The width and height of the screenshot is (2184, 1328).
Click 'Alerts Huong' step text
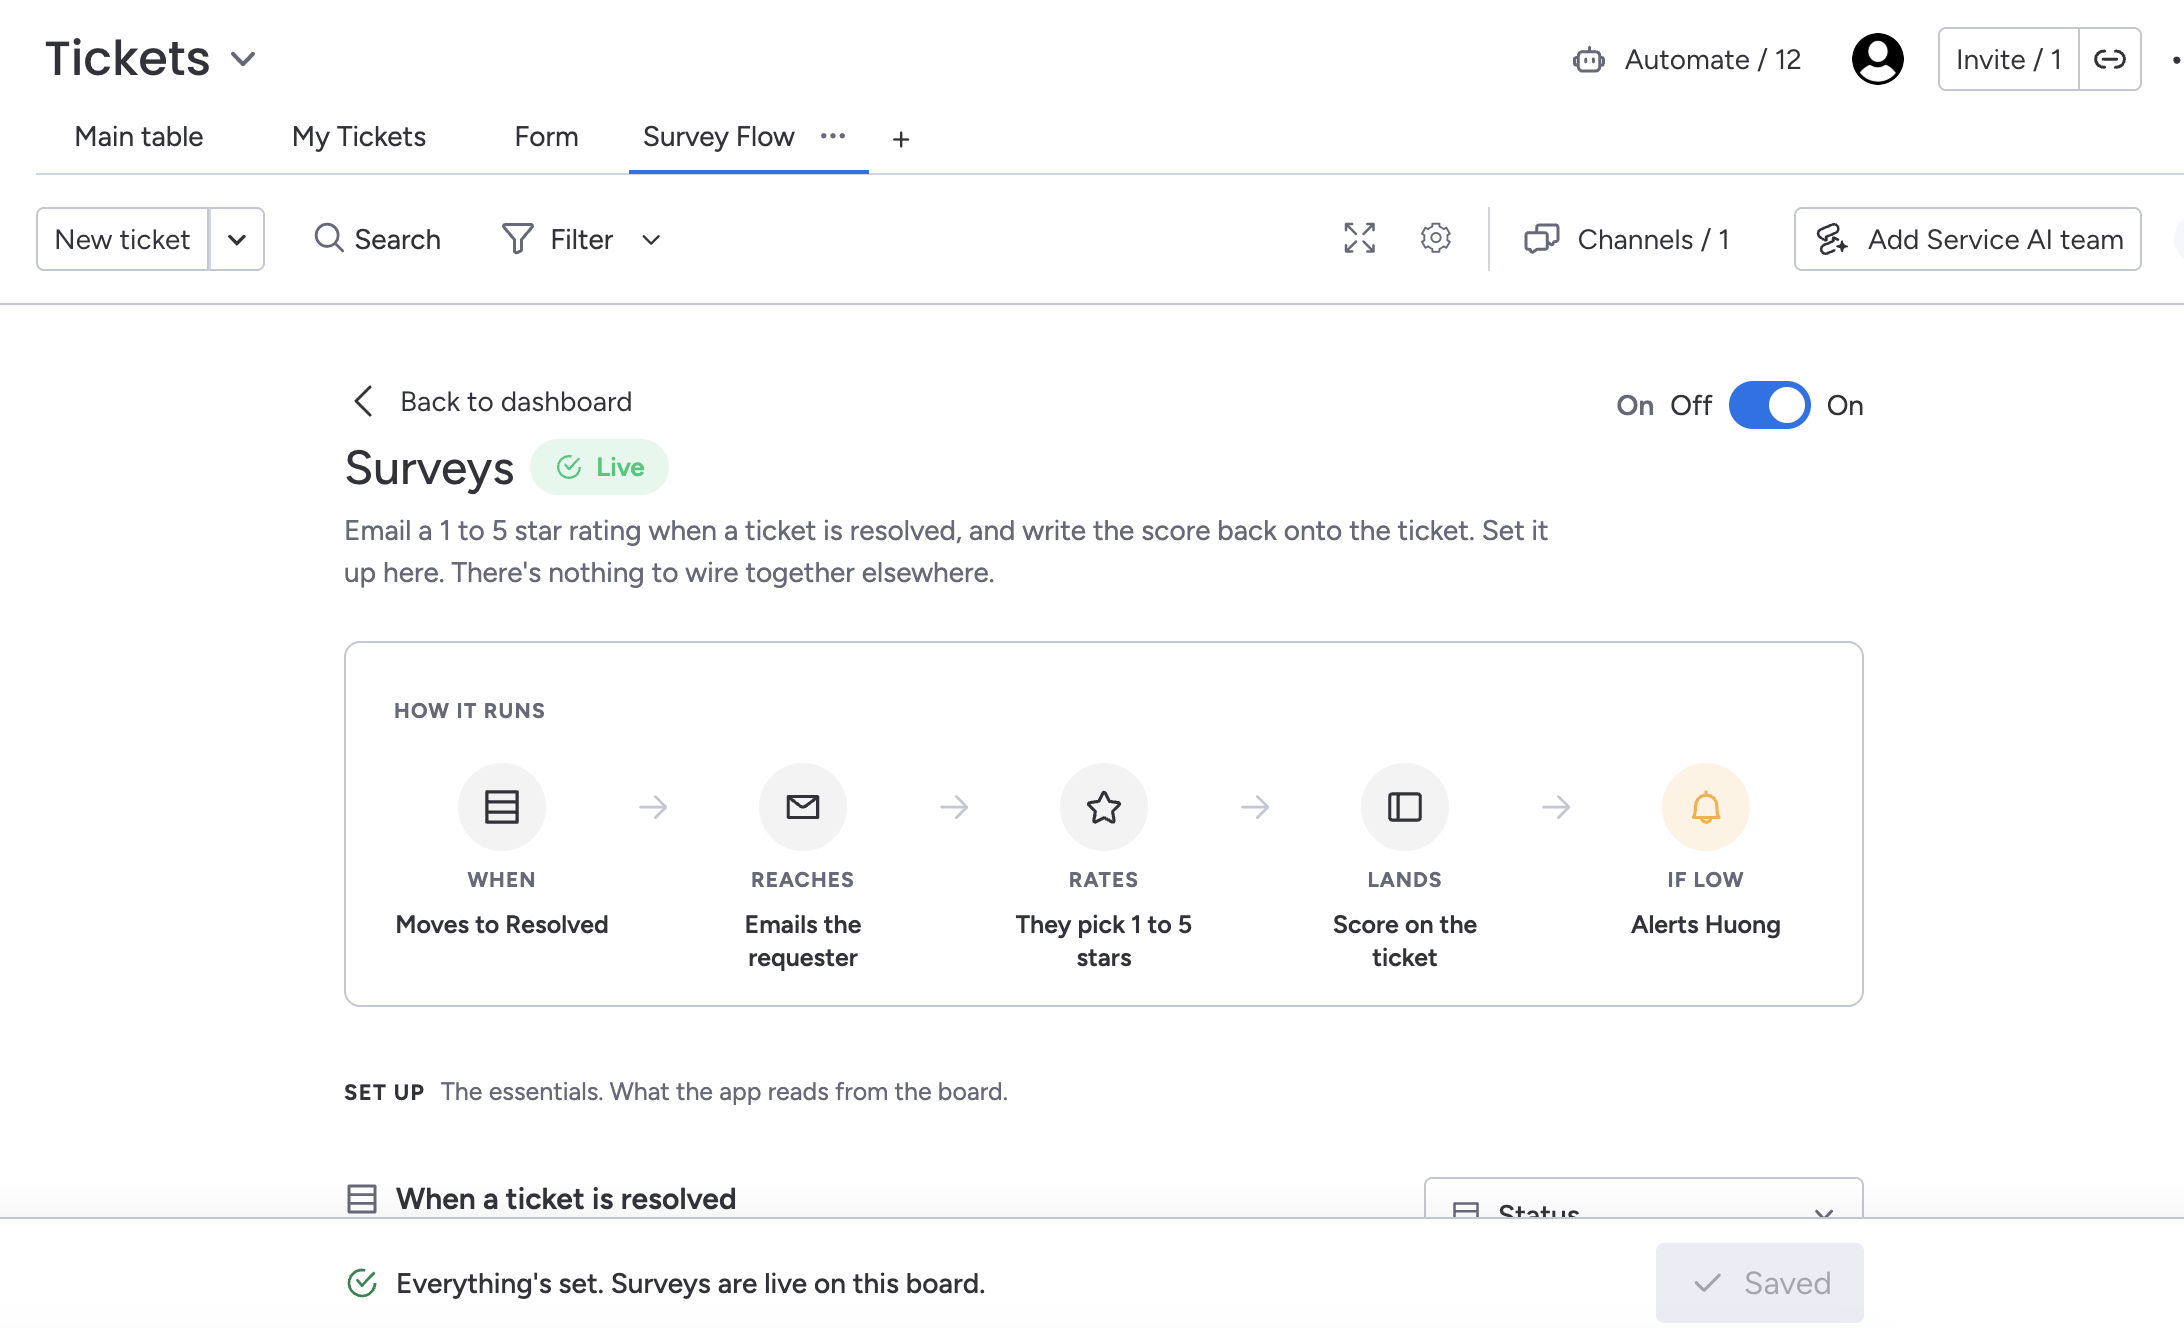1705,924
